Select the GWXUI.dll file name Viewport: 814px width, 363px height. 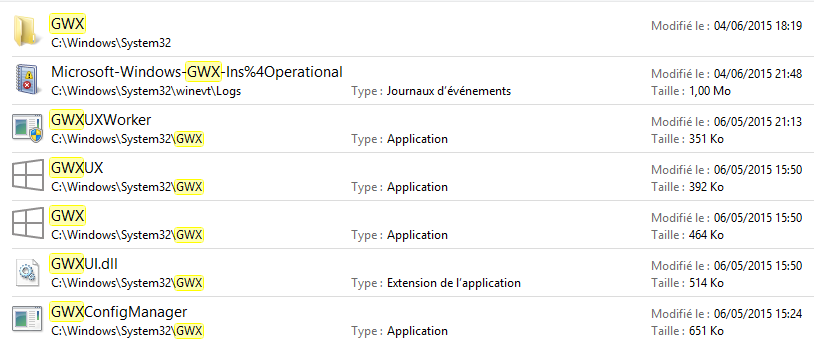(x=84, y=264)
